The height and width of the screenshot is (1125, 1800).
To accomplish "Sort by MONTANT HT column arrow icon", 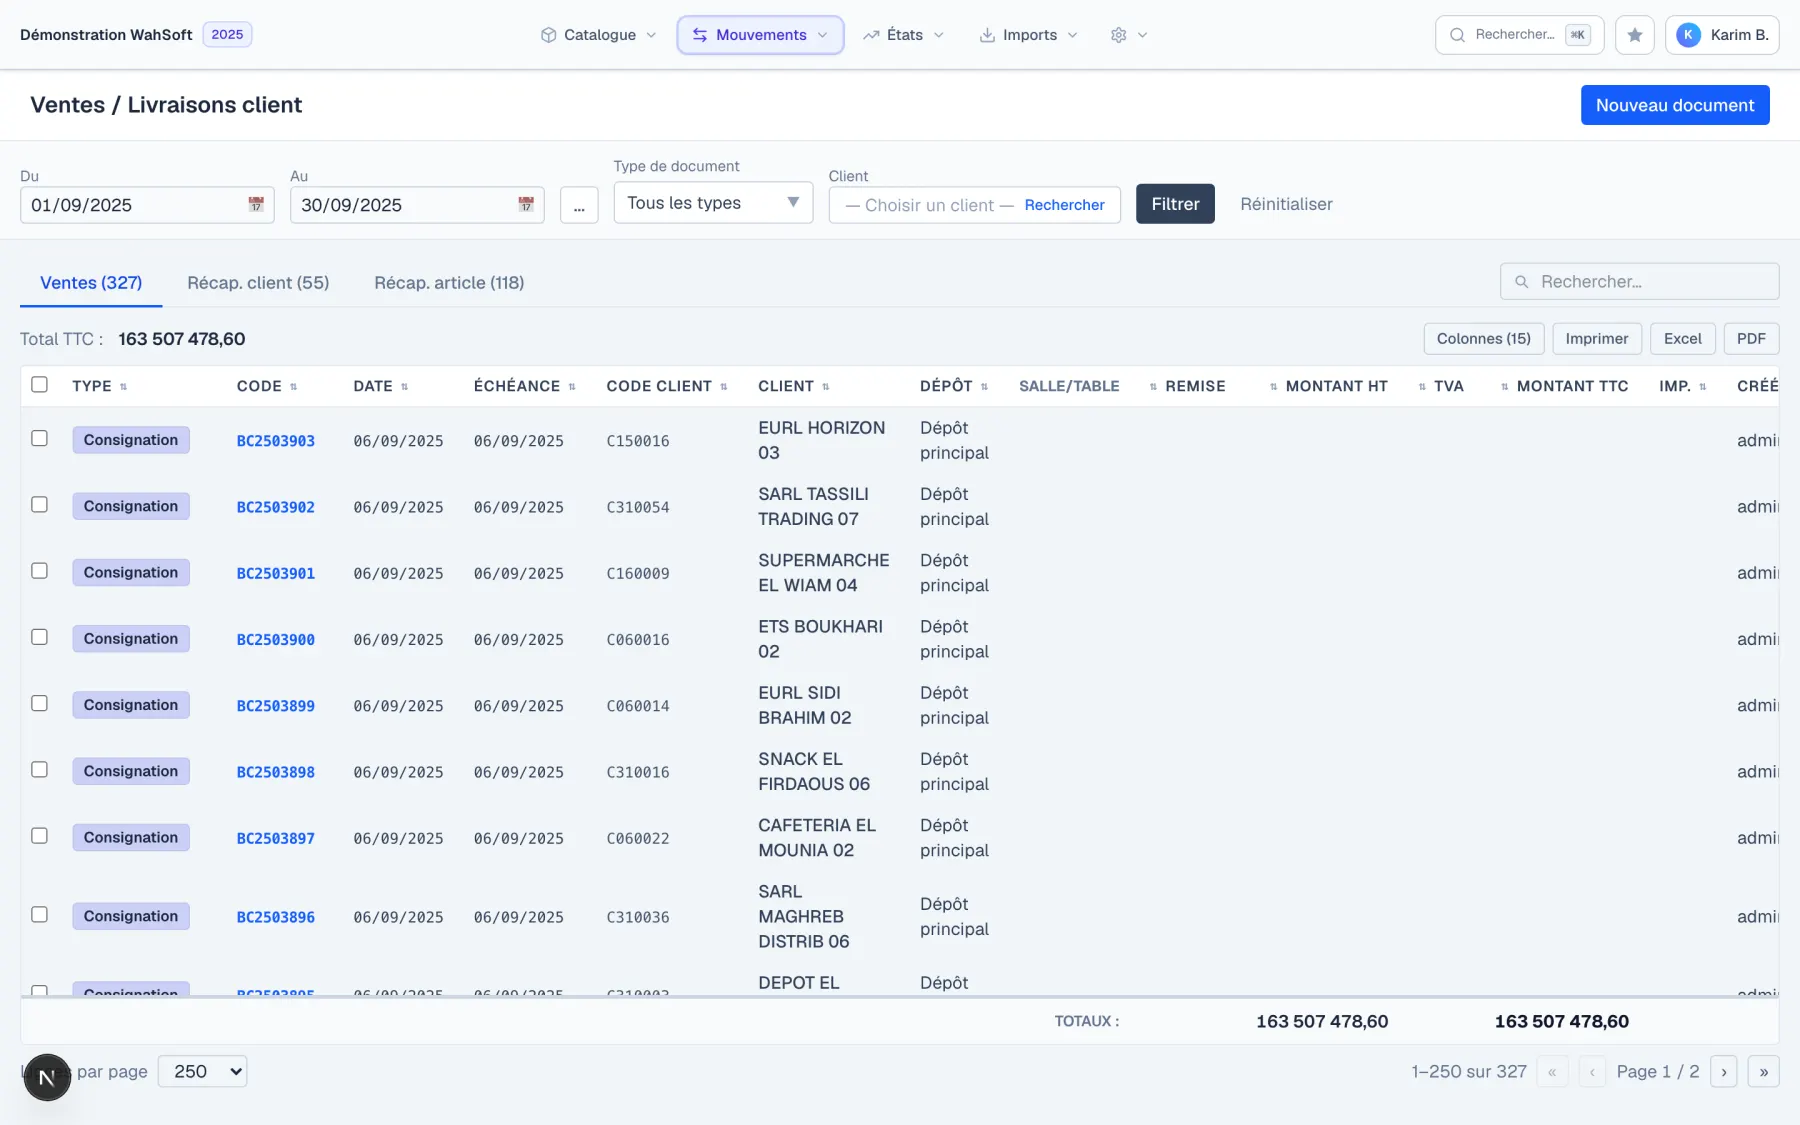I will pyautogui.click(x=1273, y=387).
